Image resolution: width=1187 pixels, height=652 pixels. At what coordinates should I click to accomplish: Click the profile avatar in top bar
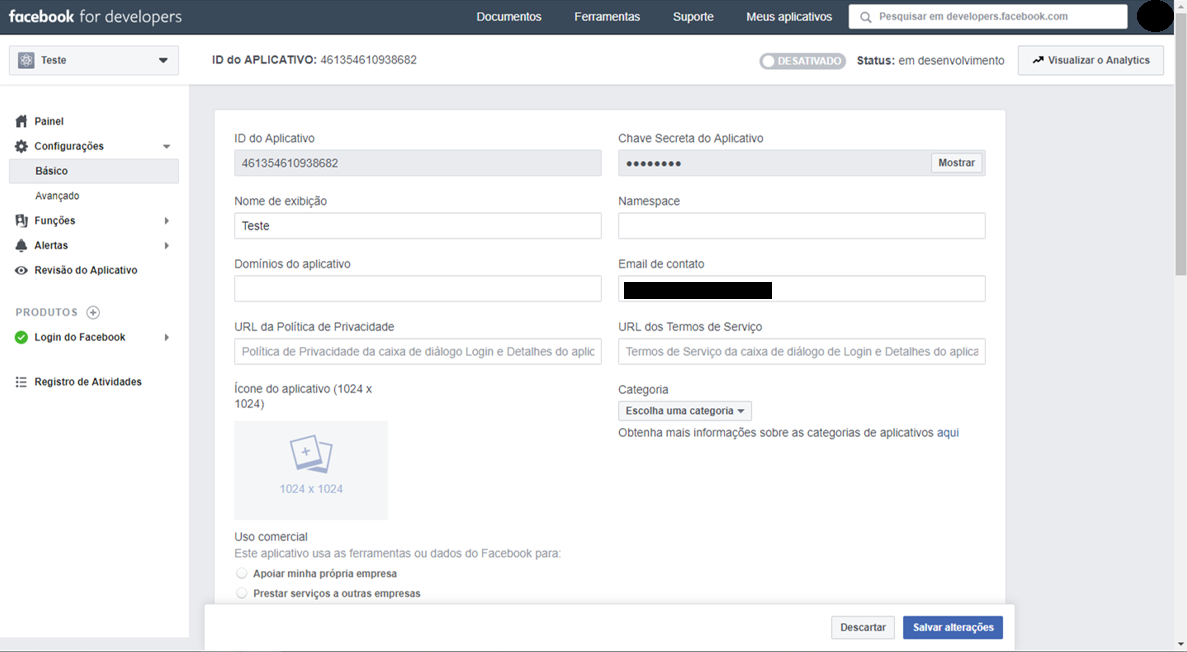[1155, 16]
